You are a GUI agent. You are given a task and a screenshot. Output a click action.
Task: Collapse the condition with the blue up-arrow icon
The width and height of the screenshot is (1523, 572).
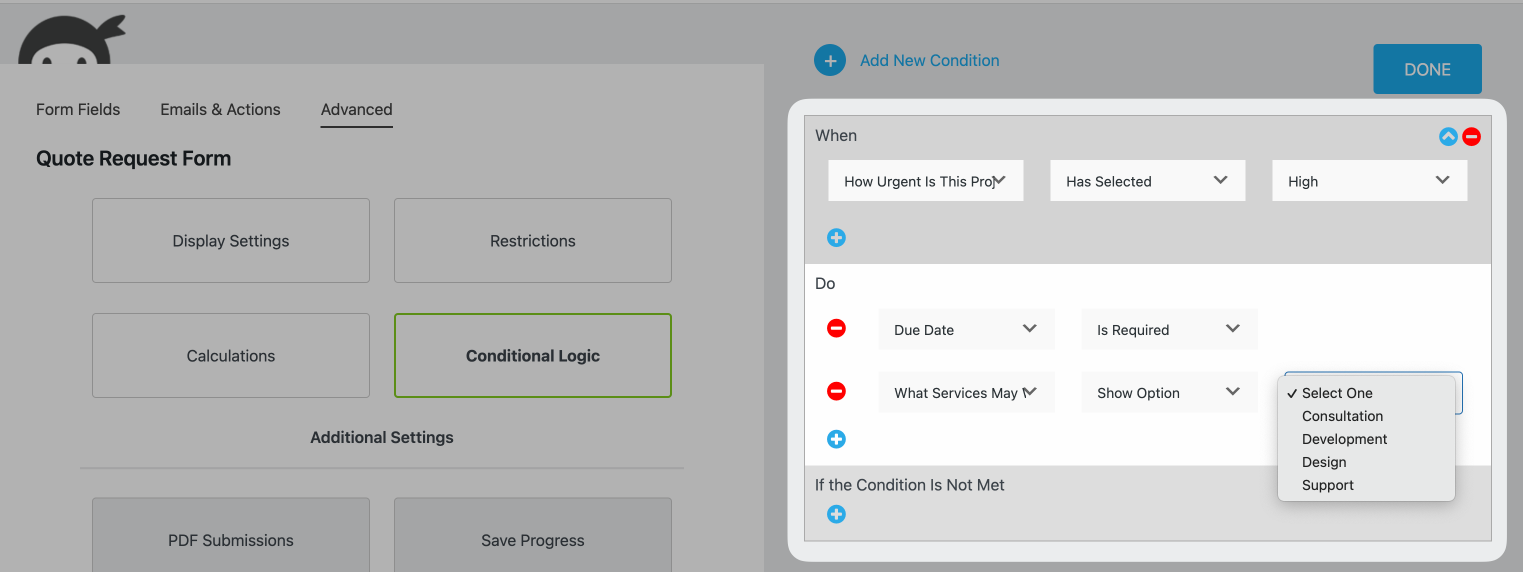pos(1447,137)
